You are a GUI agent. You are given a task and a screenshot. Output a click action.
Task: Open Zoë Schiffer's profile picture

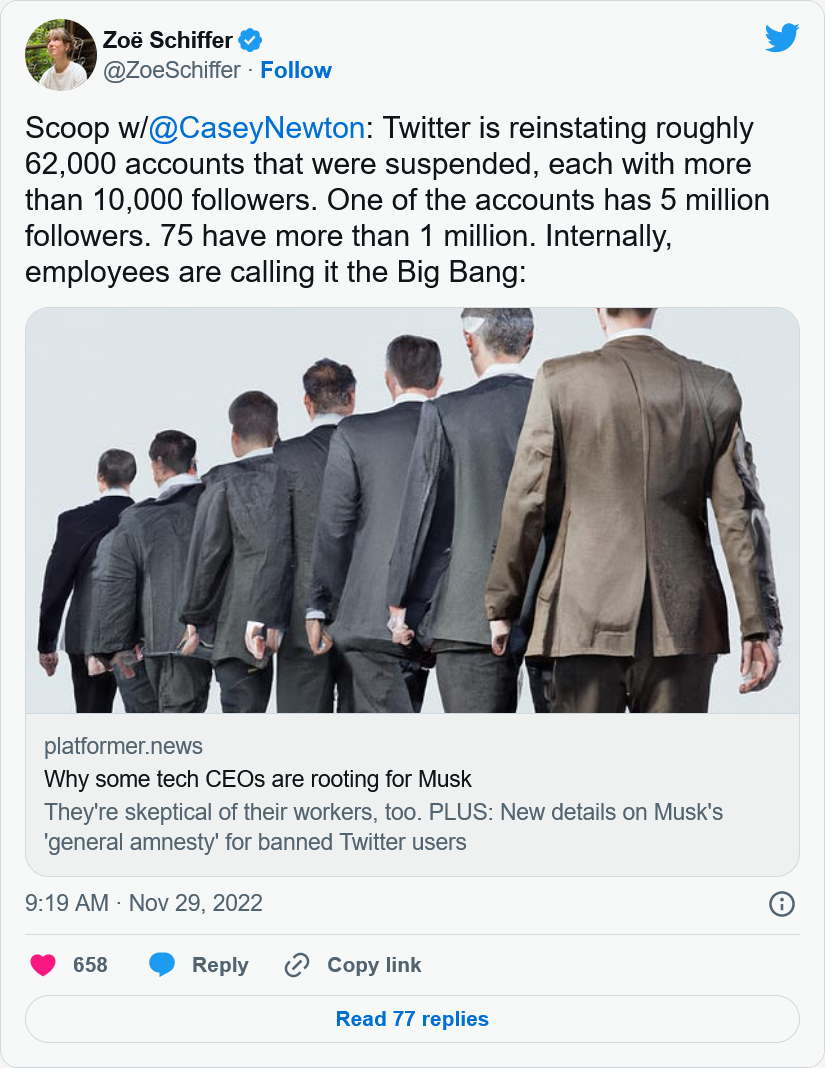click(x=61, y=54)
